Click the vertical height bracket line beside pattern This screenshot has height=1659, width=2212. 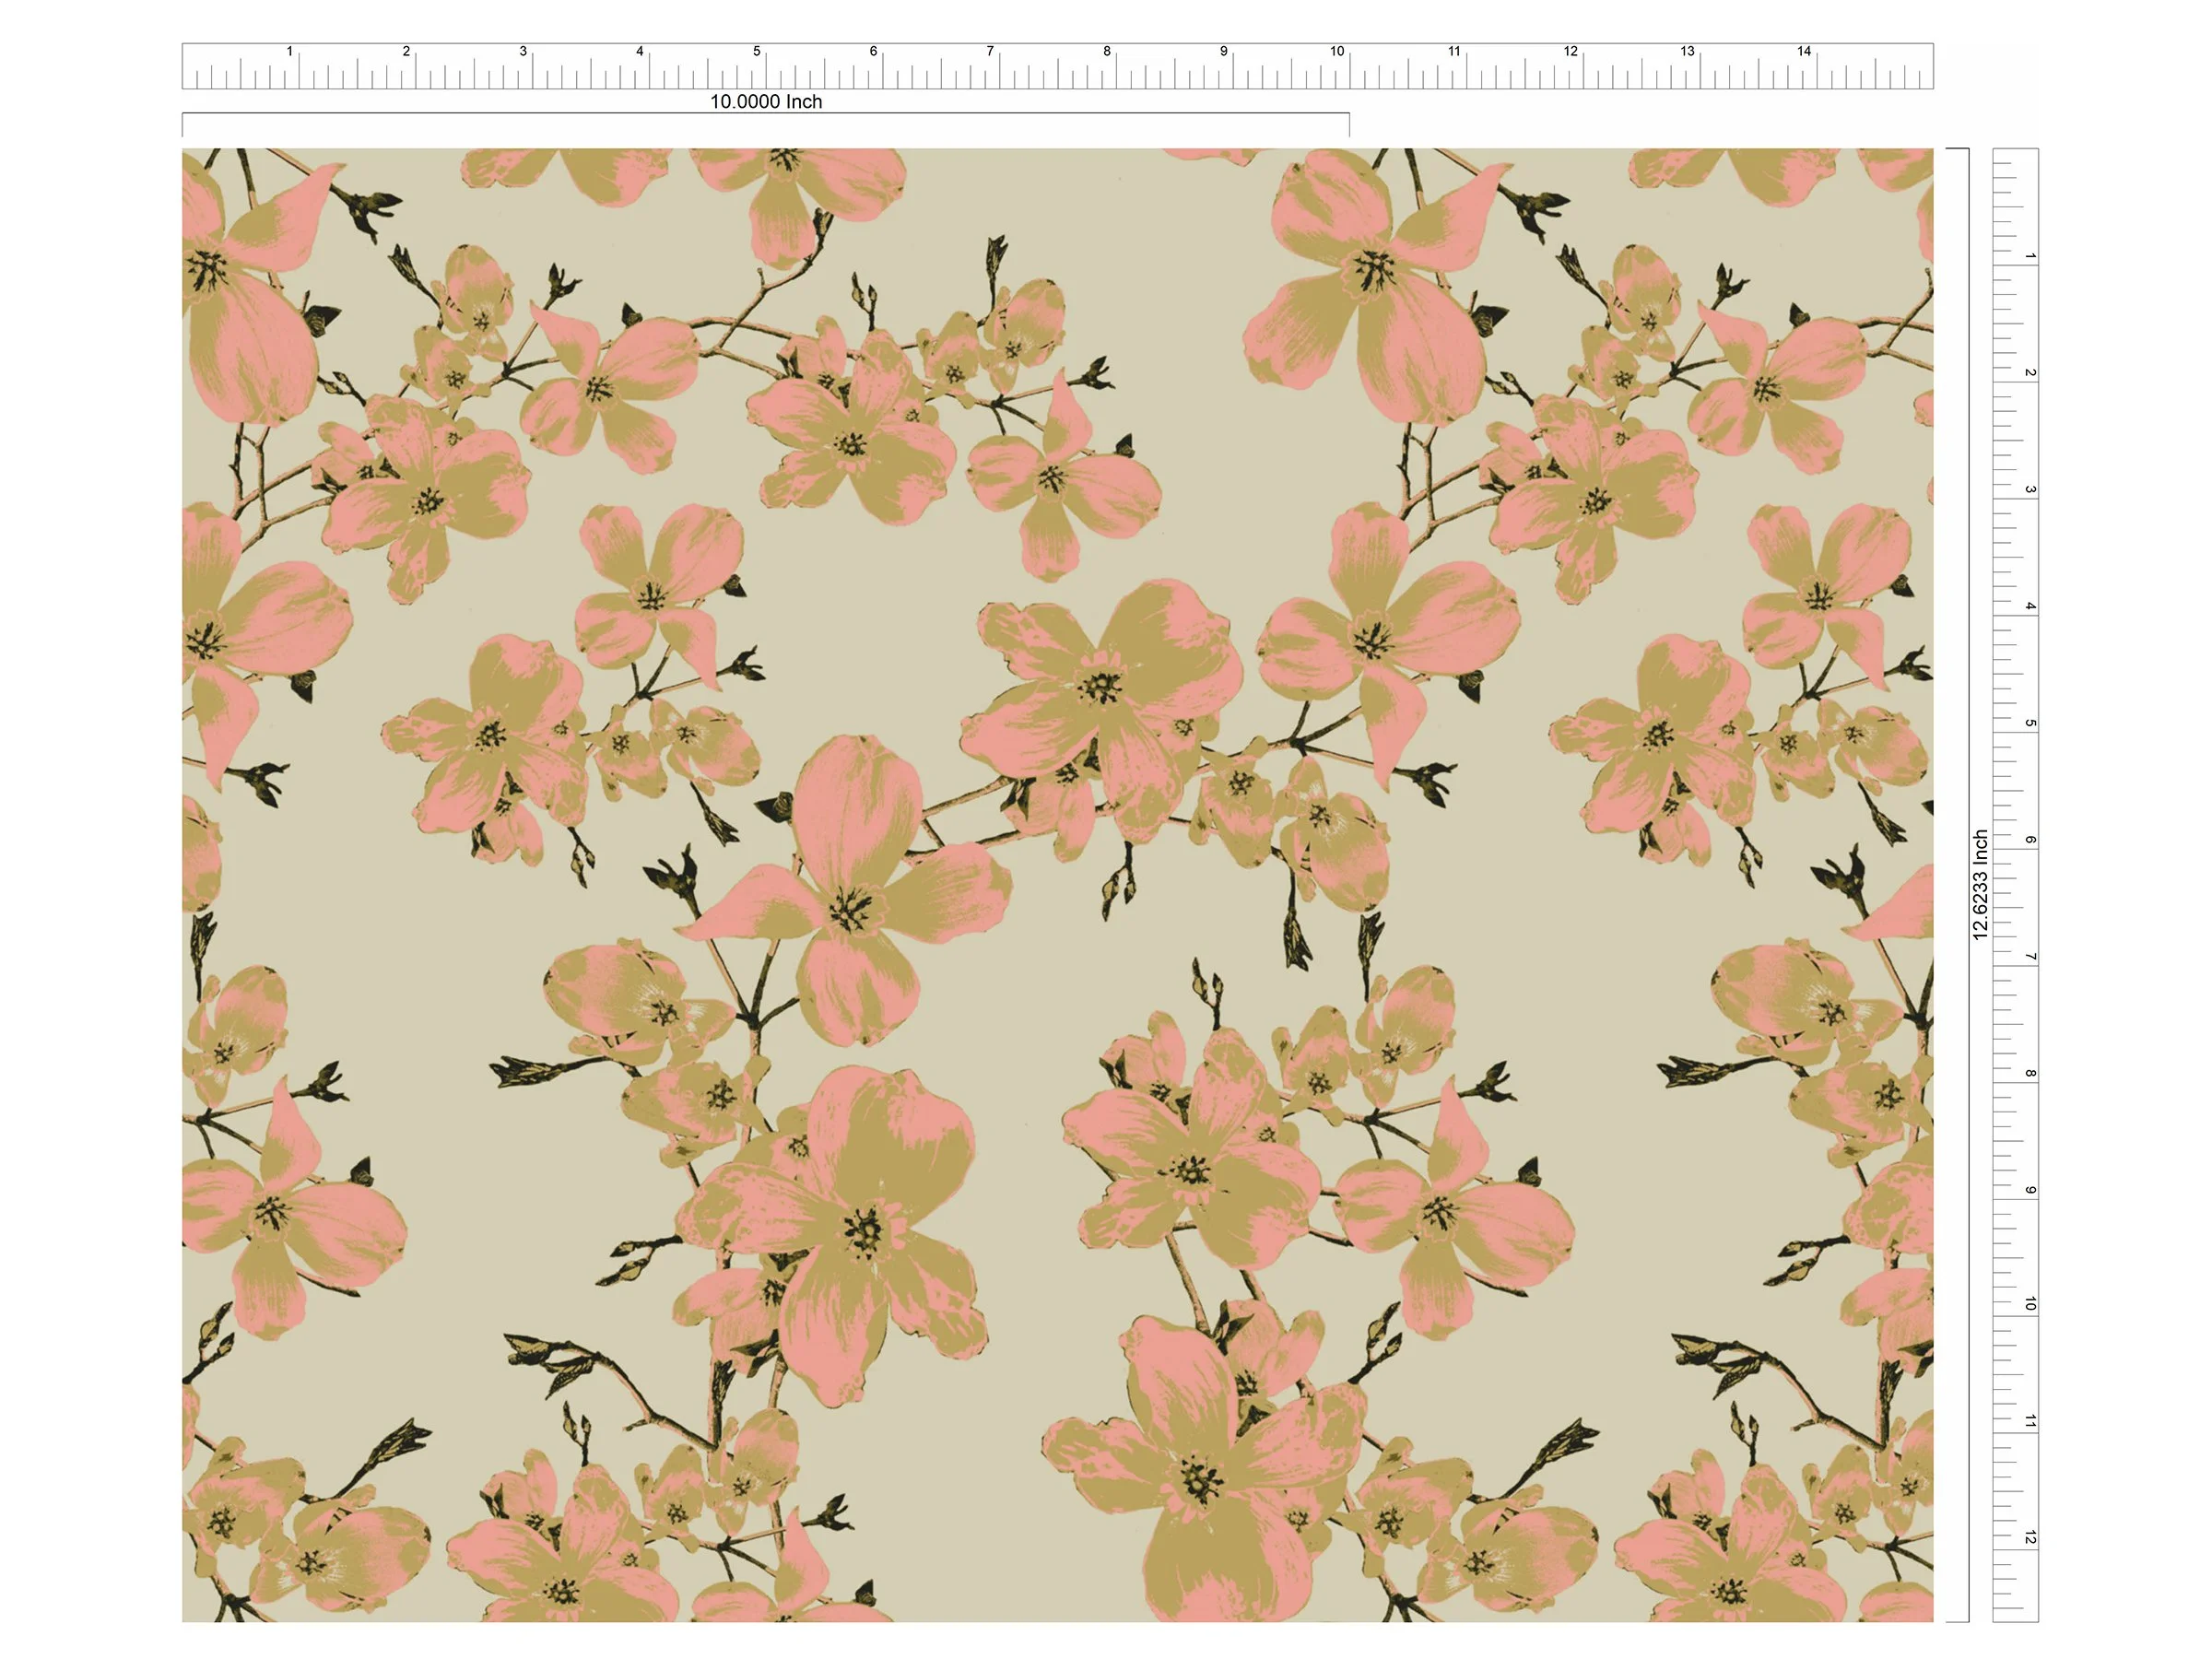[x=1968, y=600]
